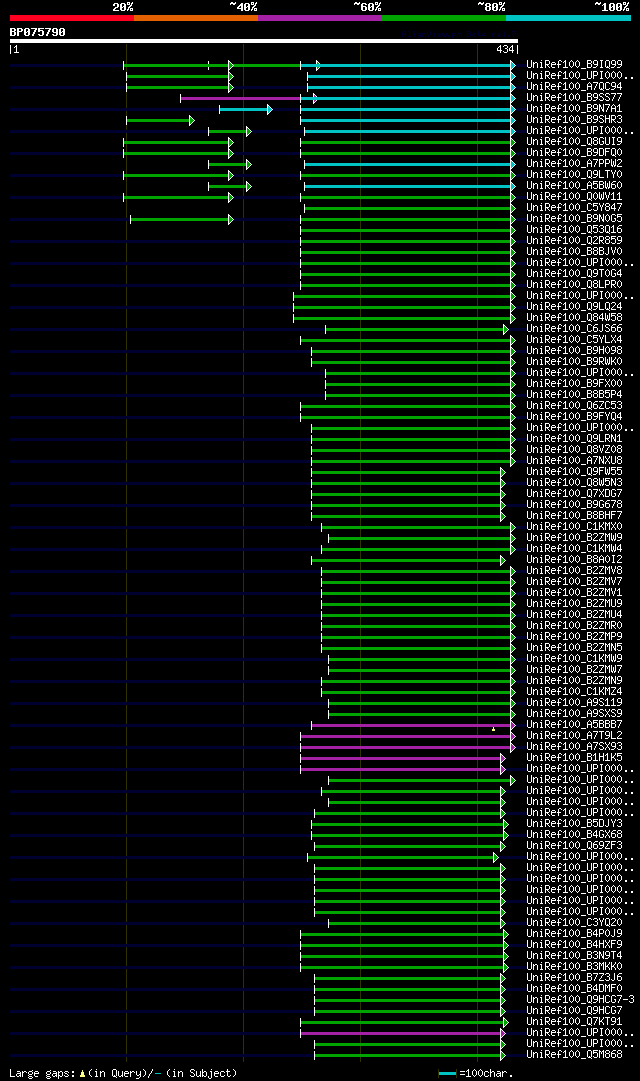The image size is (640, 1081).
Task: Click hit name UniRef100_C1KMX0
Action: point(574,527)
